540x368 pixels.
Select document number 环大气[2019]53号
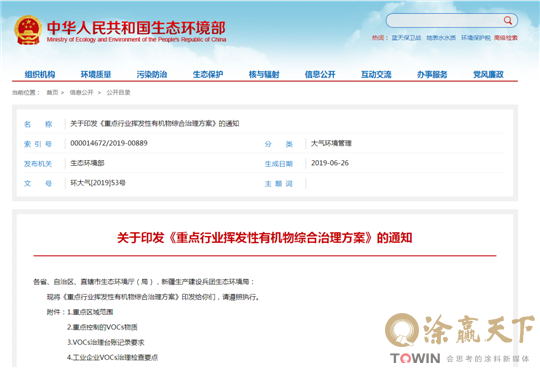tap(98, 183)
